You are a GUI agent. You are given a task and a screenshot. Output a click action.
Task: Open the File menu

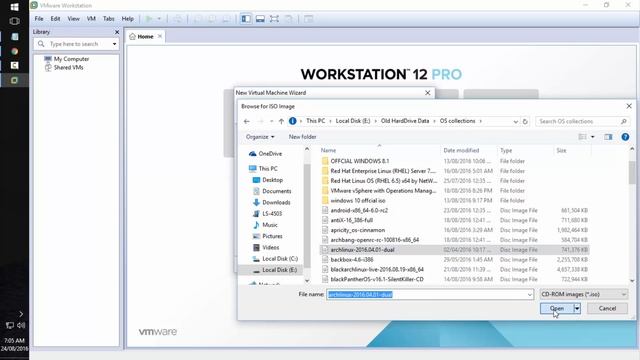click(x=39, y=19)
